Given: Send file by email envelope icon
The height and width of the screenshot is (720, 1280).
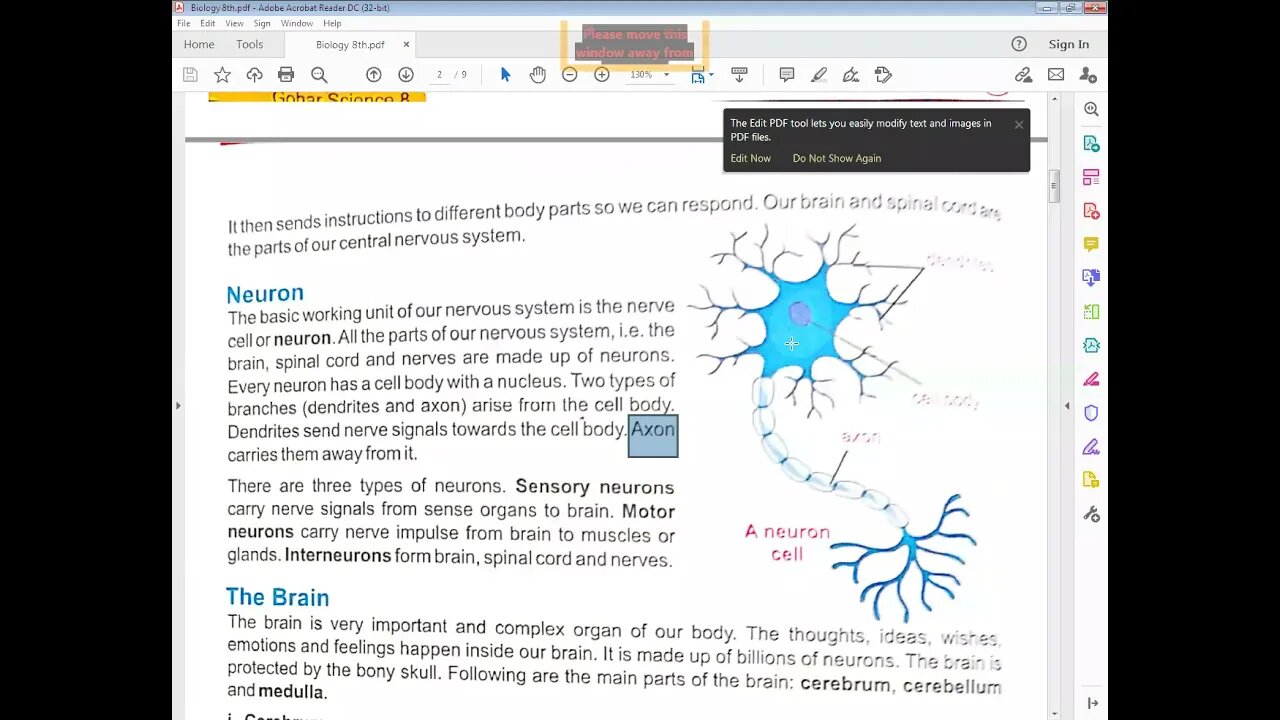Looking at the screenshot, I should tap(1056, 75).
